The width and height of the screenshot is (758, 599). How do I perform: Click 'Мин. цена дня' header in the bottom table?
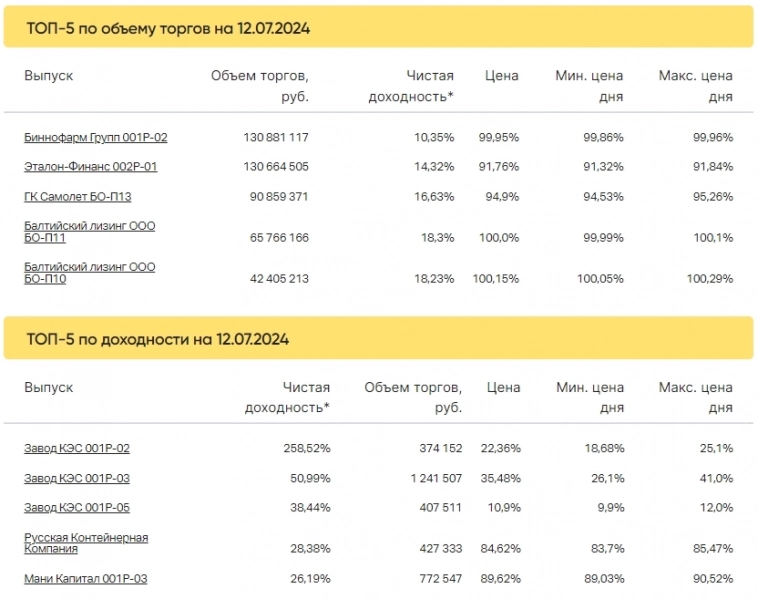[590, 397]
